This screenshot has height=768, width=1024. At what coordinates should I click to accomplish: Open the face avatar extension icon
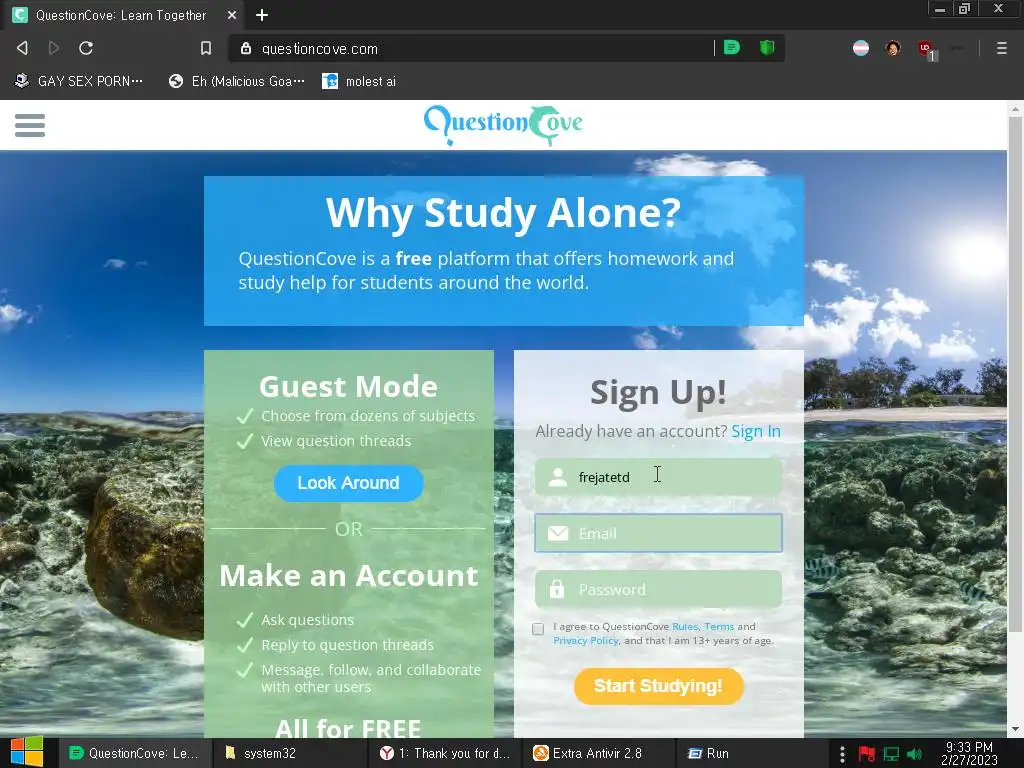click(x=893, y=48)
